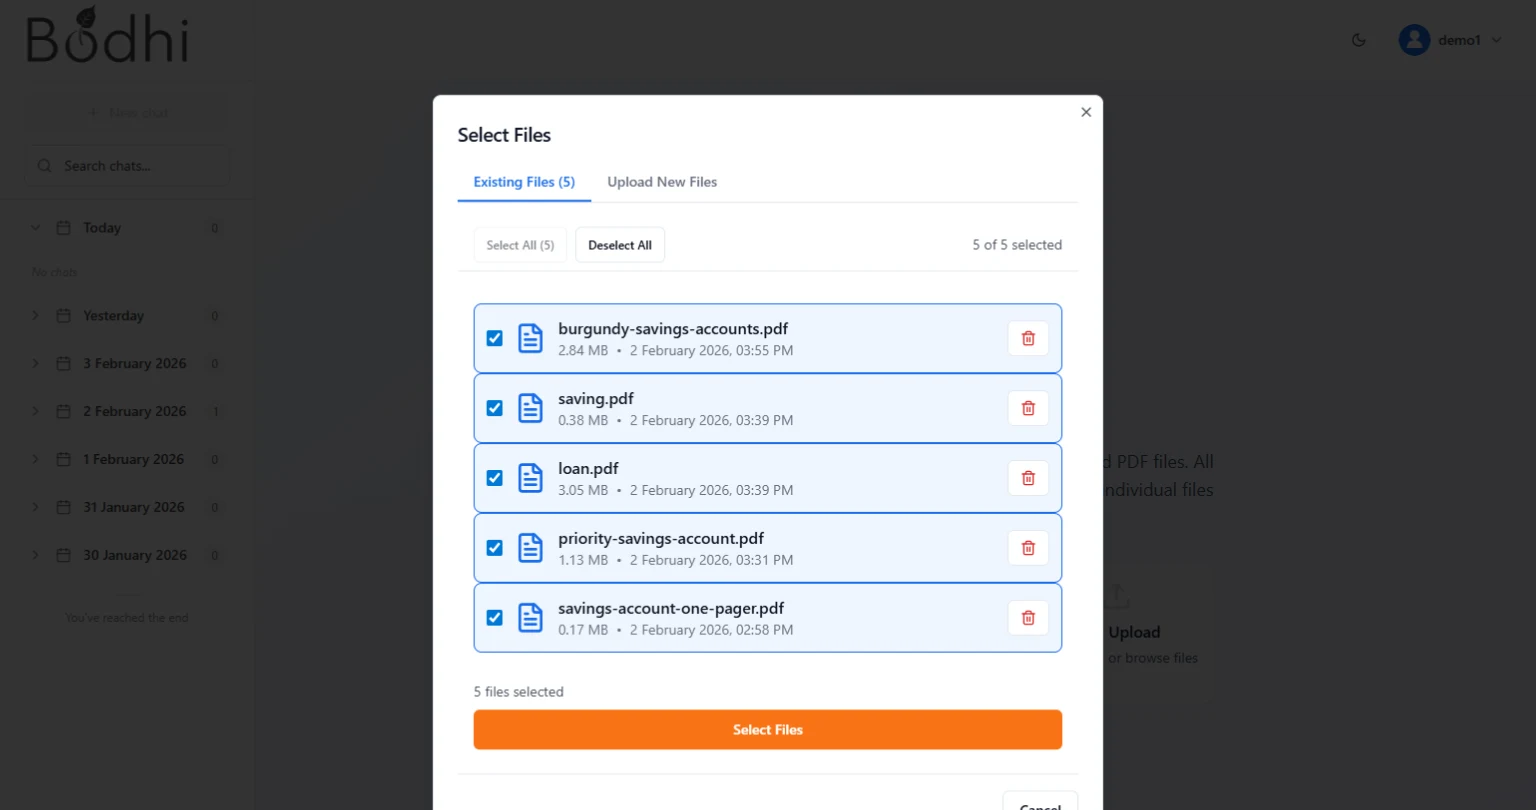
Task: Switch to Upload New Files tab
Action: click(x=662, y=182)
